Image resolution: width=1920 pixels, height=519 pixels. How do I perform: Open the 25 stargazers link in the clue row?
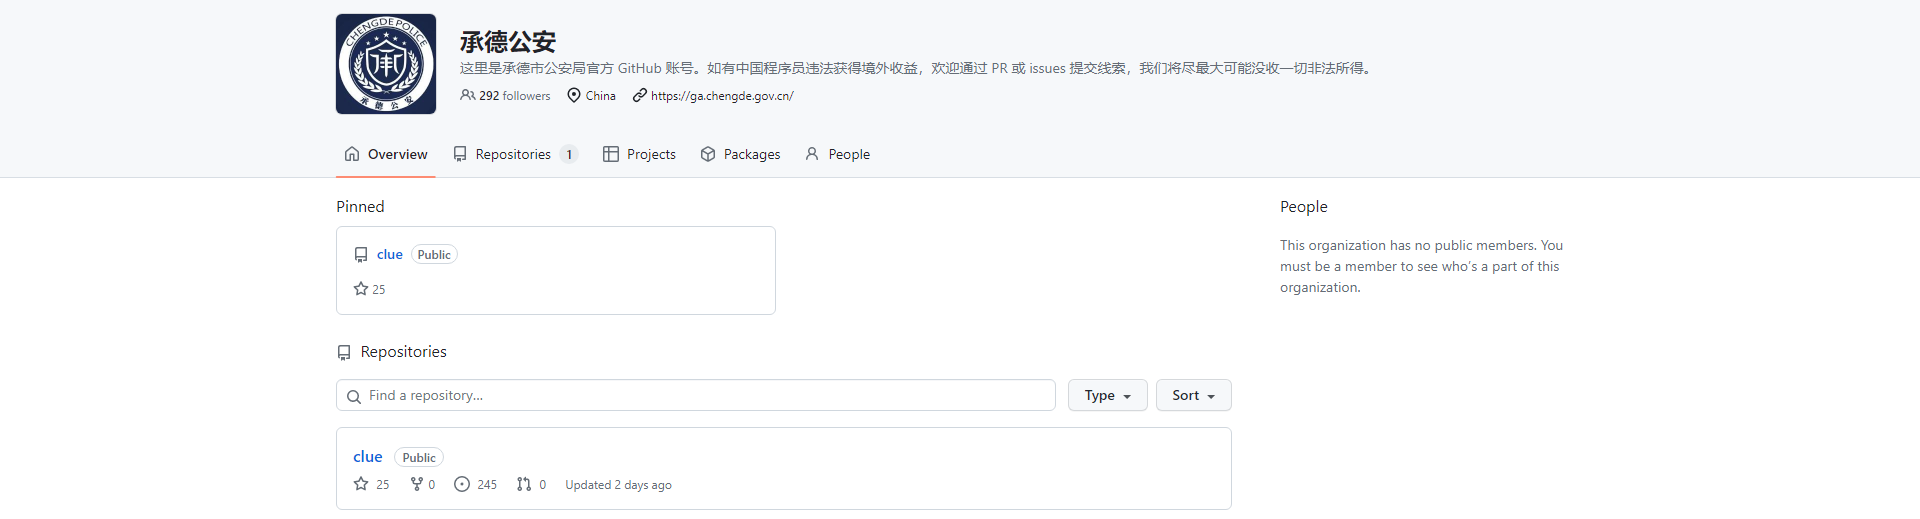[x=371, y=484]
